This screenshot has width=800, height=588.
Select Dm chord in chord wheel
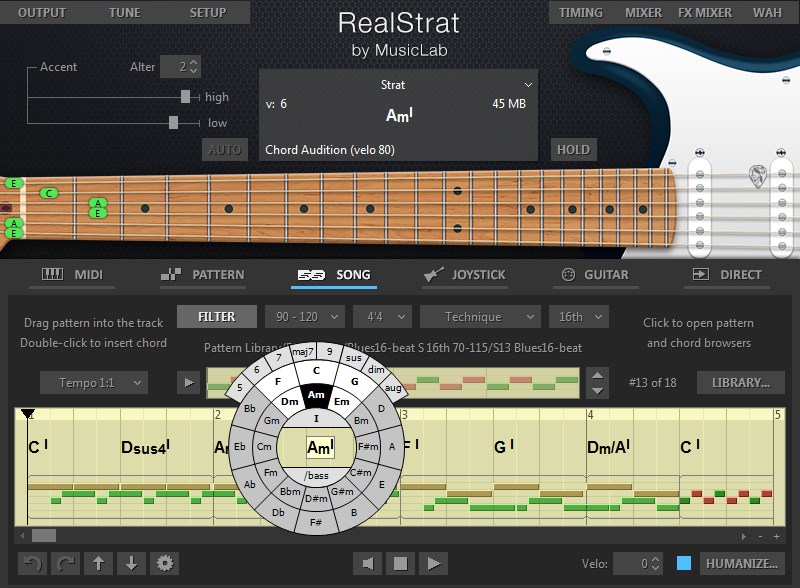pyautogui.click(x=289, y=402)
